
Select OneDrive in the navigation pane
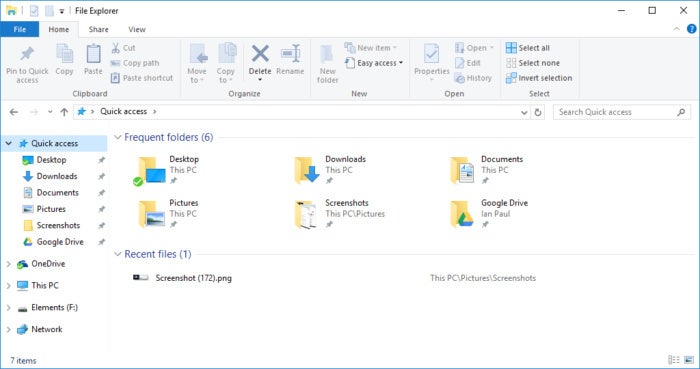click(48, 264)
